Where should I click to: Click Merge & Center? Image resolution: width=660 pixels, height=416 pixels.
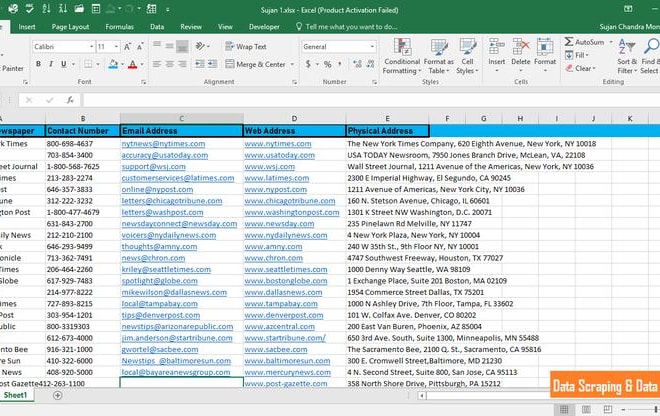pyautogui.click(x=255, y=64)
